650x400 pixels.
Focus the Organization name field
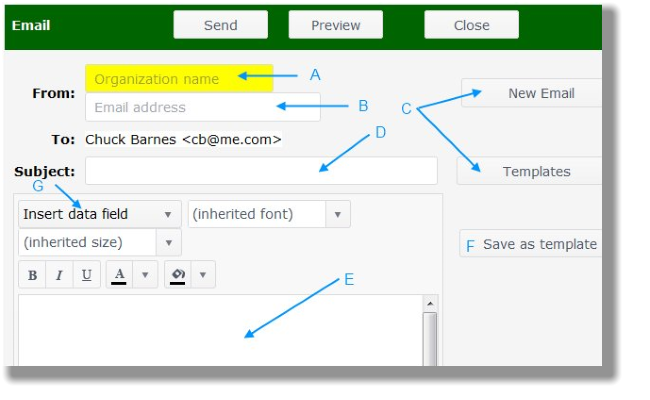click(x=179, y=79)
